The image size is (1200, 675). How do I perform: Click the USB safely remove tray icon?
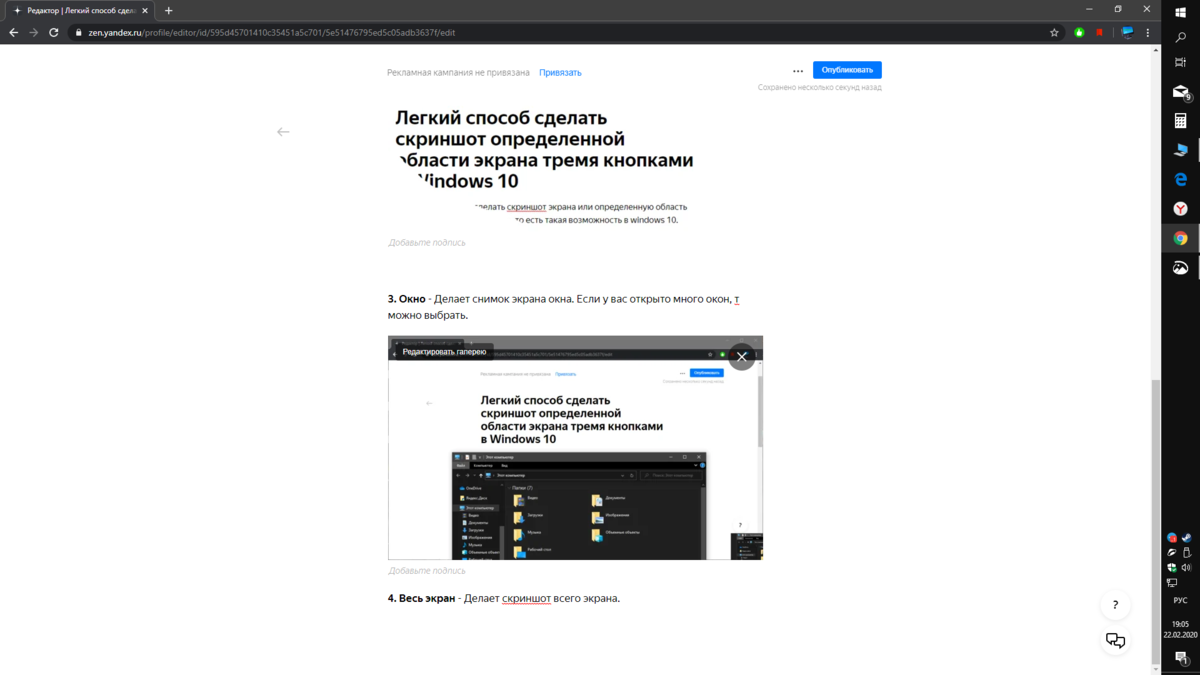(1186, 553)
